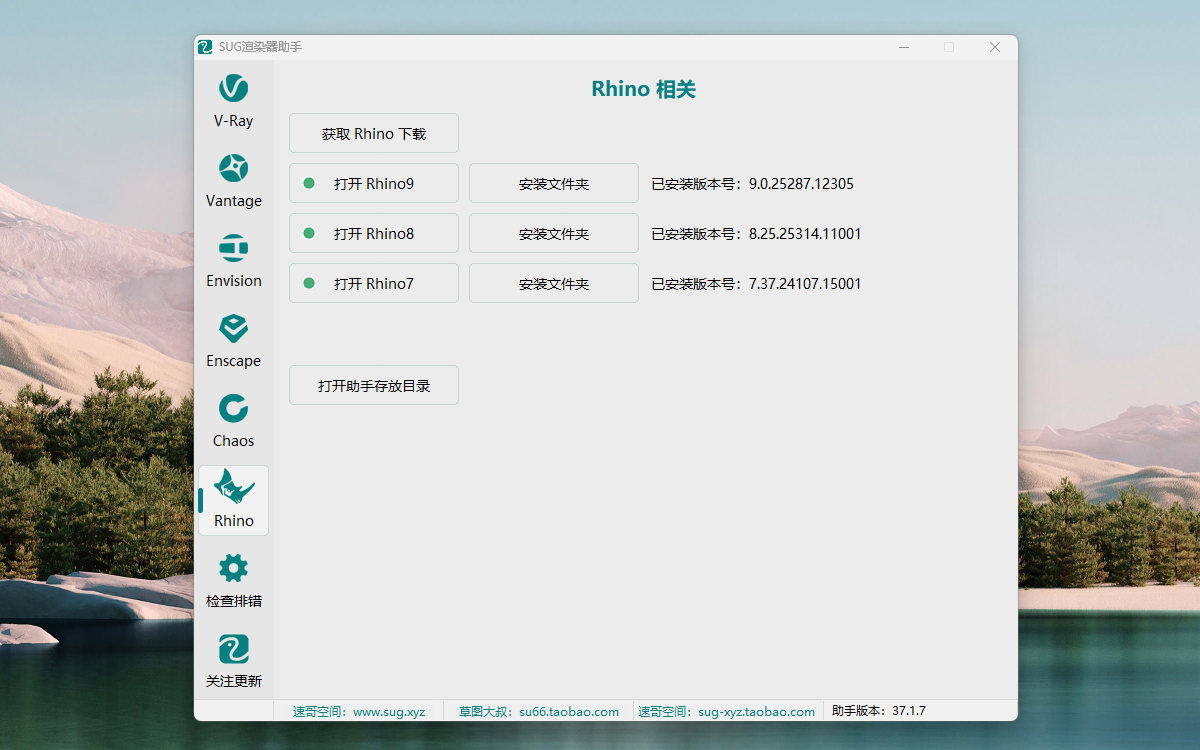
Task: Open 安装文件夹 for Rhino8
Action: click(x=553, y=233)
